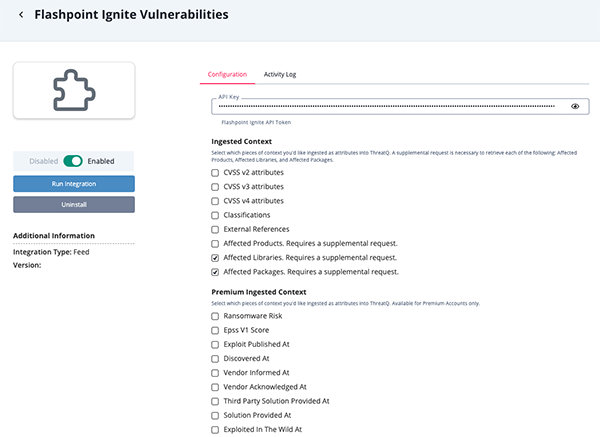
Task: Toggle the Disabled/Enabled integration switch
Action: tap(73, 161)
